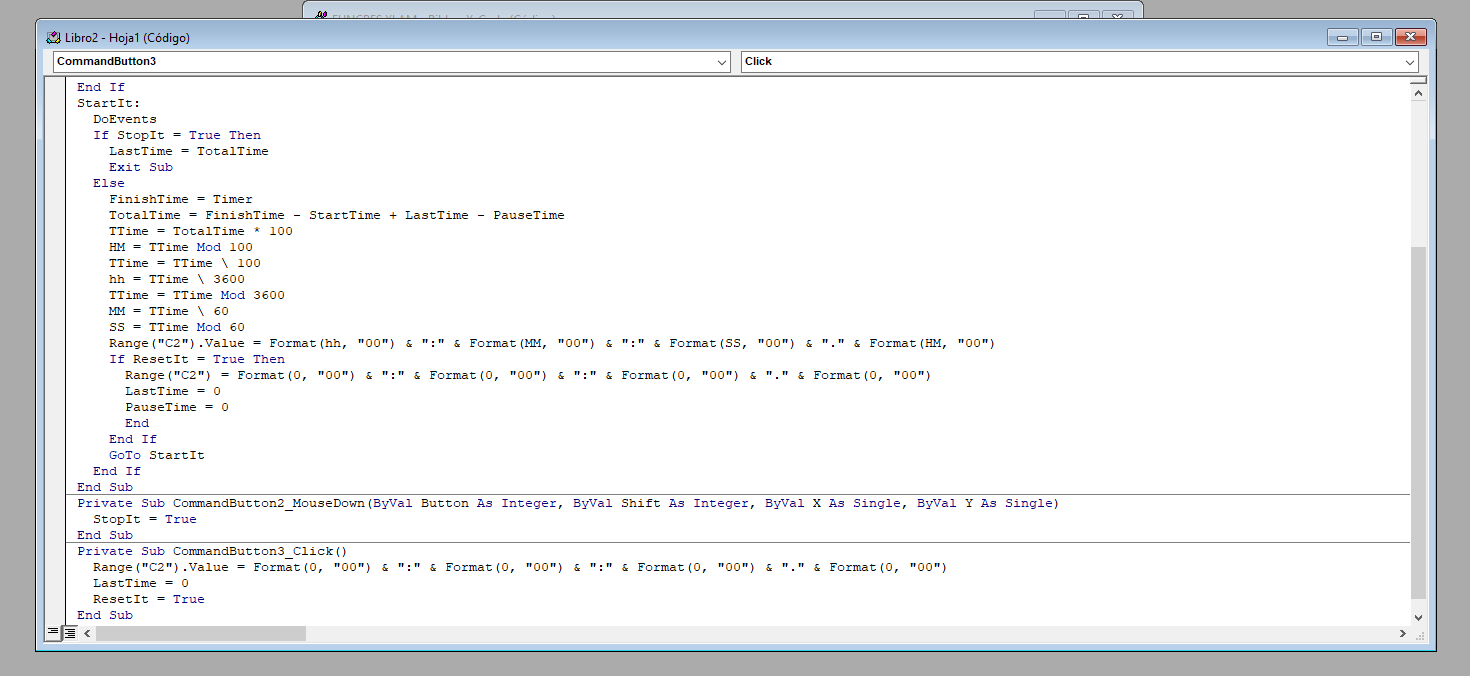Click the vertical scrollbar thumb
The height and width of the screenshot is (676, 1470).
[x=1418, y=420]
